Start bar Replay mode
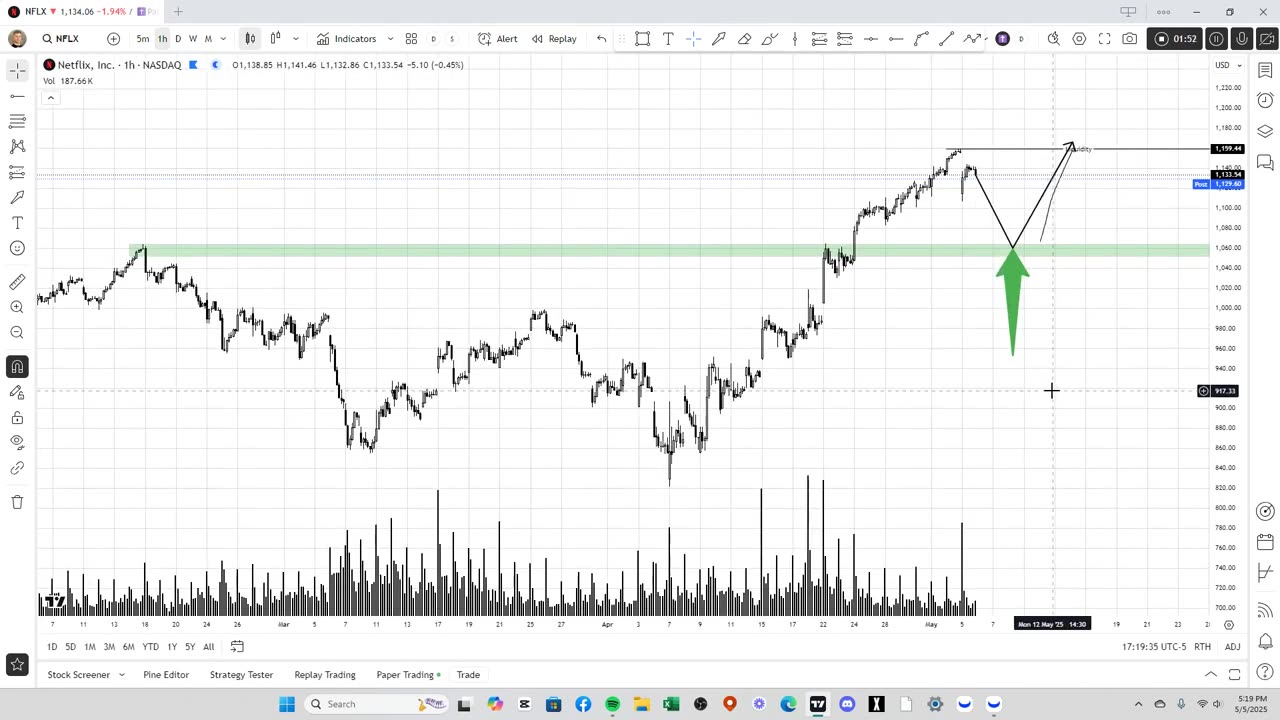This screenshot has height=720, width=1280. tap(554, 39)
